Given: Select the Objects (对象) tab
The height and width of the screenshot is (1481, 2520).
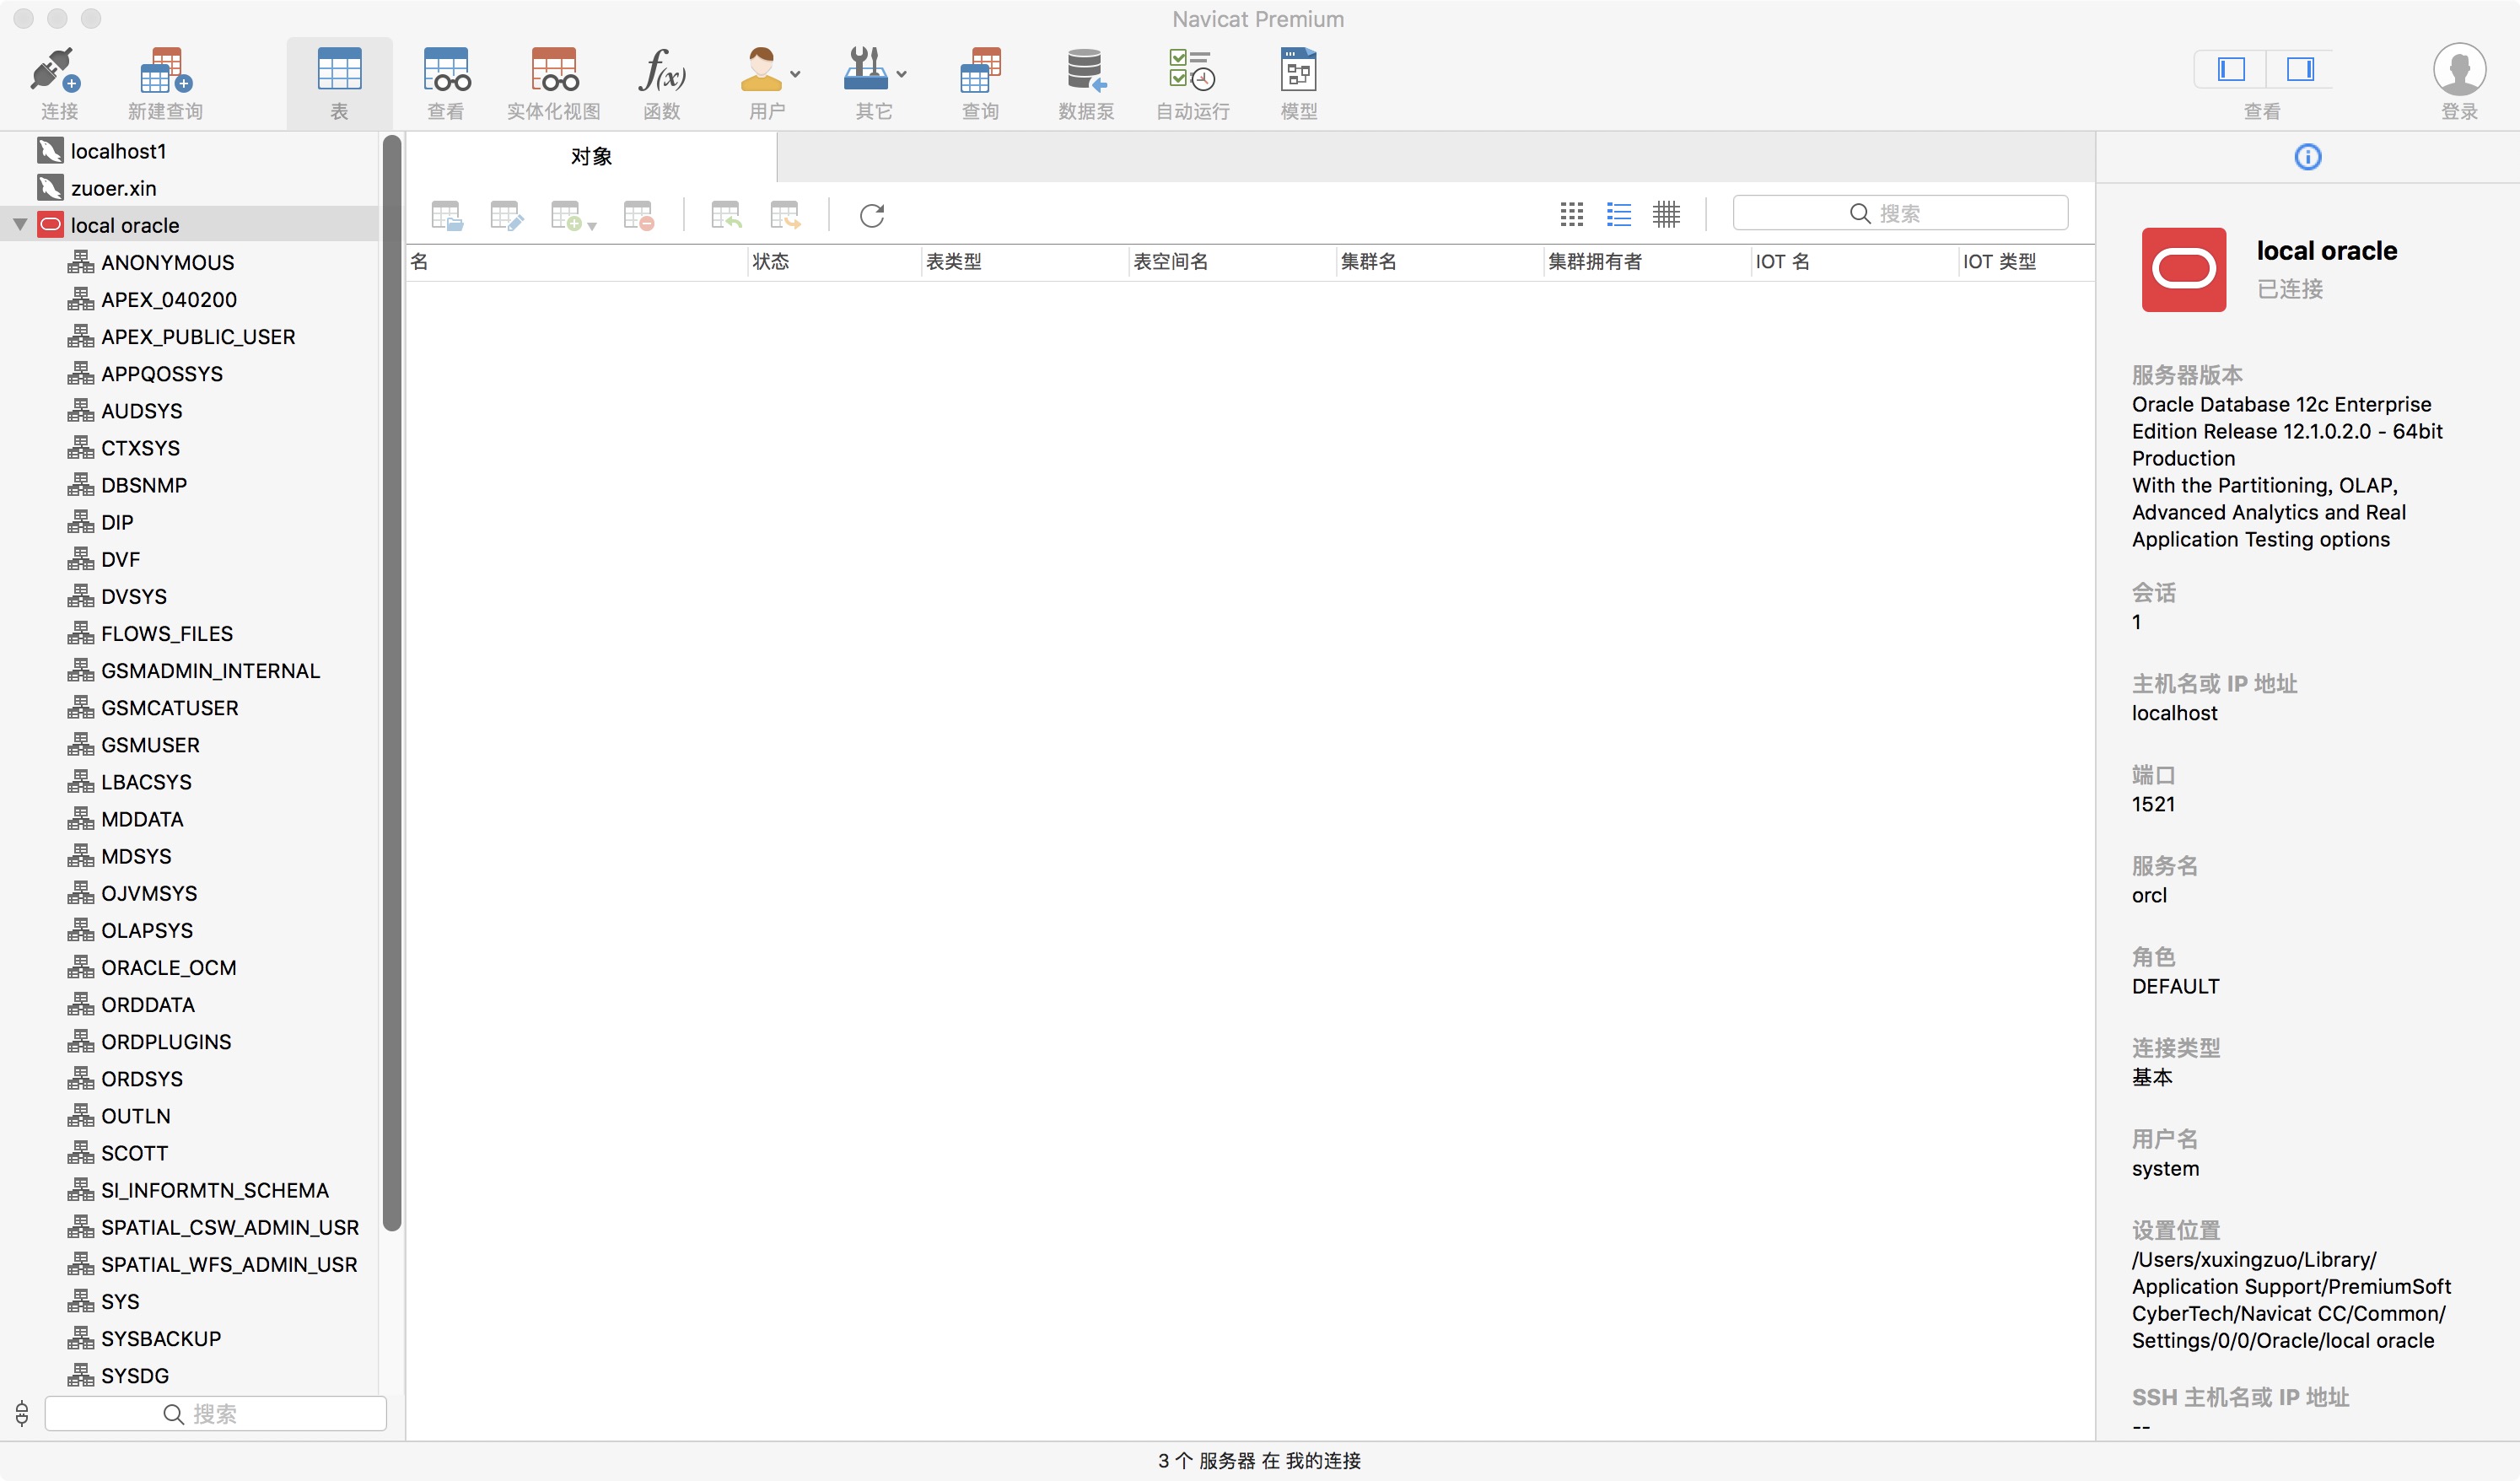Looking at the screenshot, I should [x=591, y=156].
